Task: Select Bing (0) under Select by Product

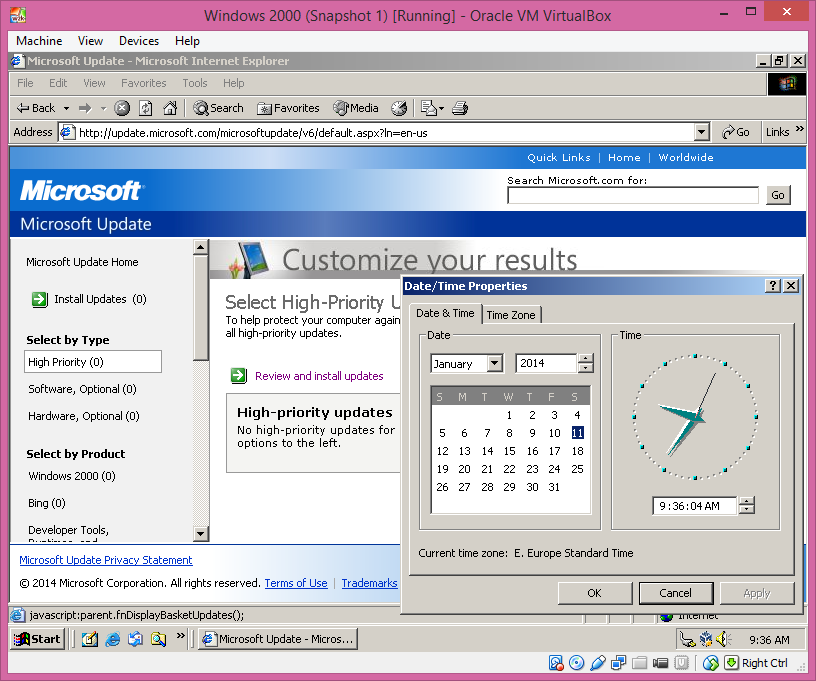Action: (x=47, y=503)
